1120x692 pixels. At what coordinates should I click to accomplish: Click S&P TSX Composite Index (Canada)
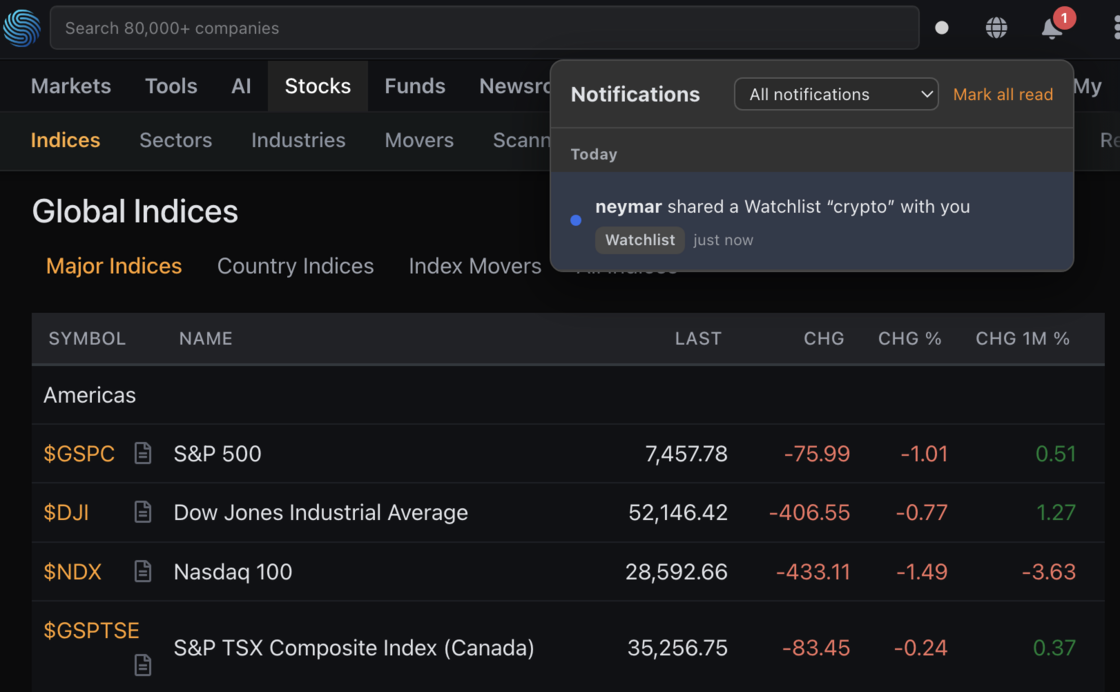(354, 648)
